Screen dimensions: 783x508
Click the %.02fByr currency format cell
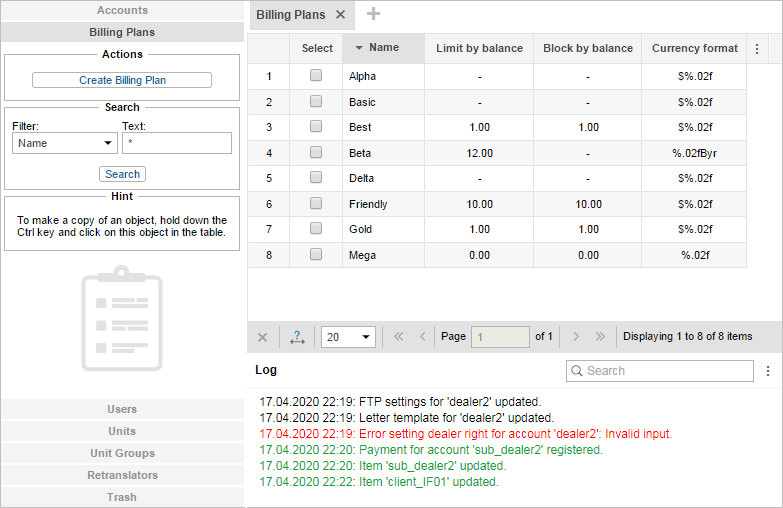pyautogui.click(x=695, y=153)
